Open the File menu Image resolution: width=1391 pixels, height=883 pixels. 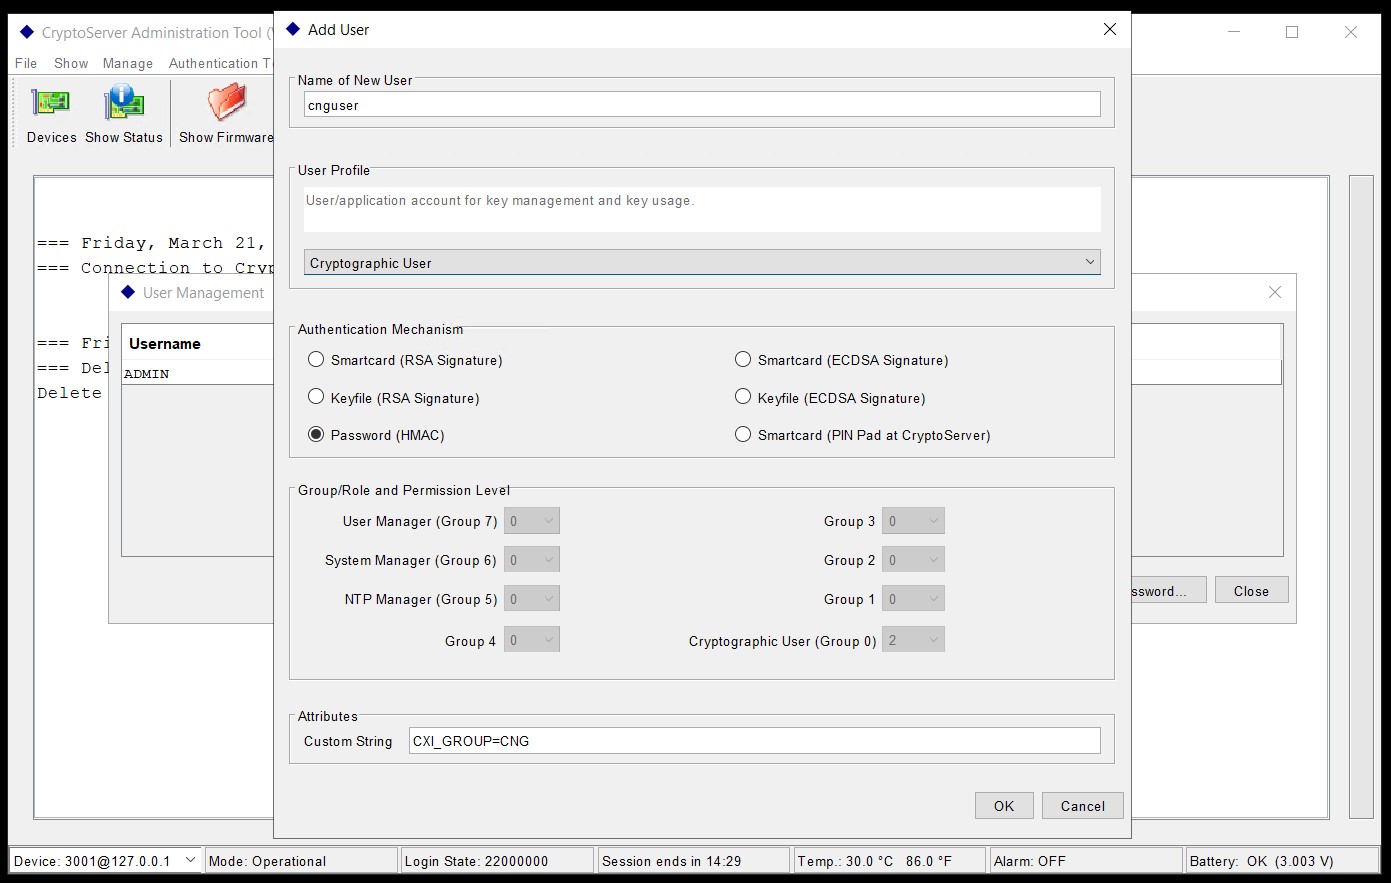(x=26, y=63)
